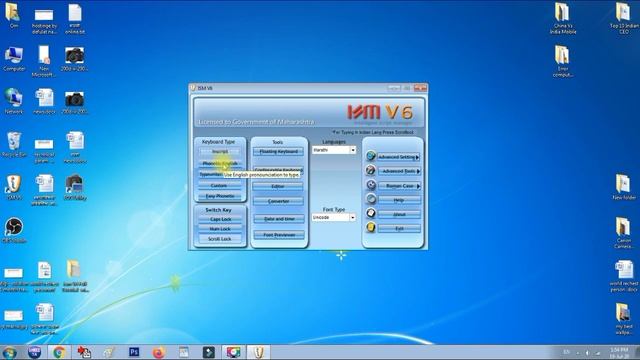Expand the Advanced Setting submenu
This screenshot has width=640, height=360.
tap(399, 157)
